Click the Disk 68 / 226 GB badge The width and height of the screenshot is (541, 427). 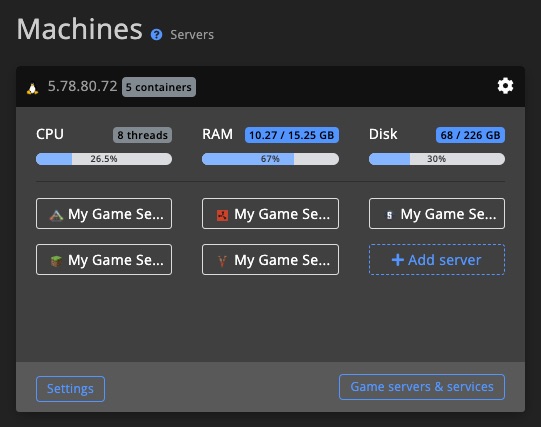pos(470,135)
